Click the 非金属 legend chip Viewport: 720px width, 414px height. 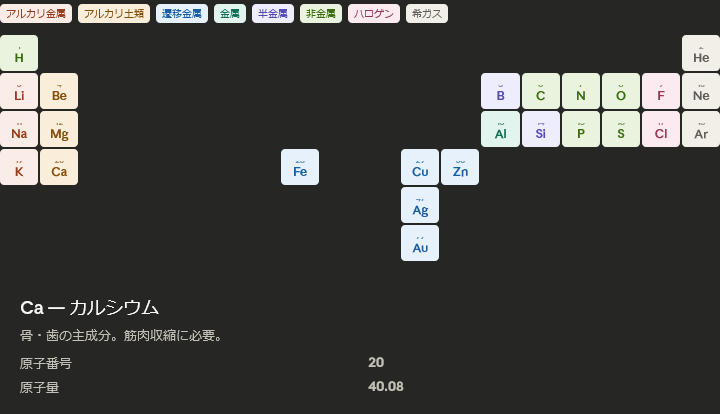[x=321, y=14]
